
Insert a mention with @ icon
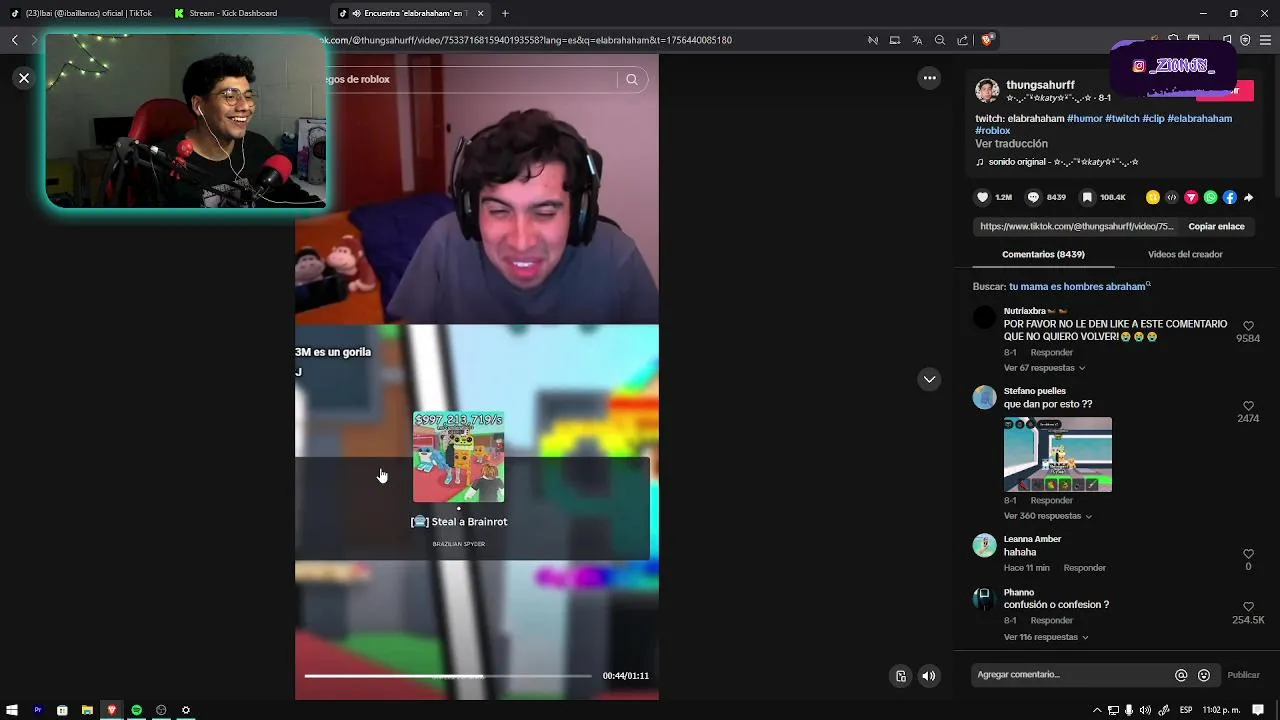pyautogui.click(x=1181, y=675)
